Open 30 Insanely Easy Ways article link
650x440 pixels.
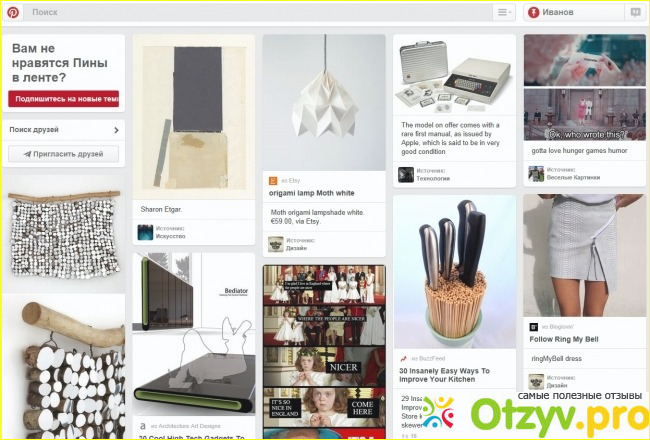444,375
